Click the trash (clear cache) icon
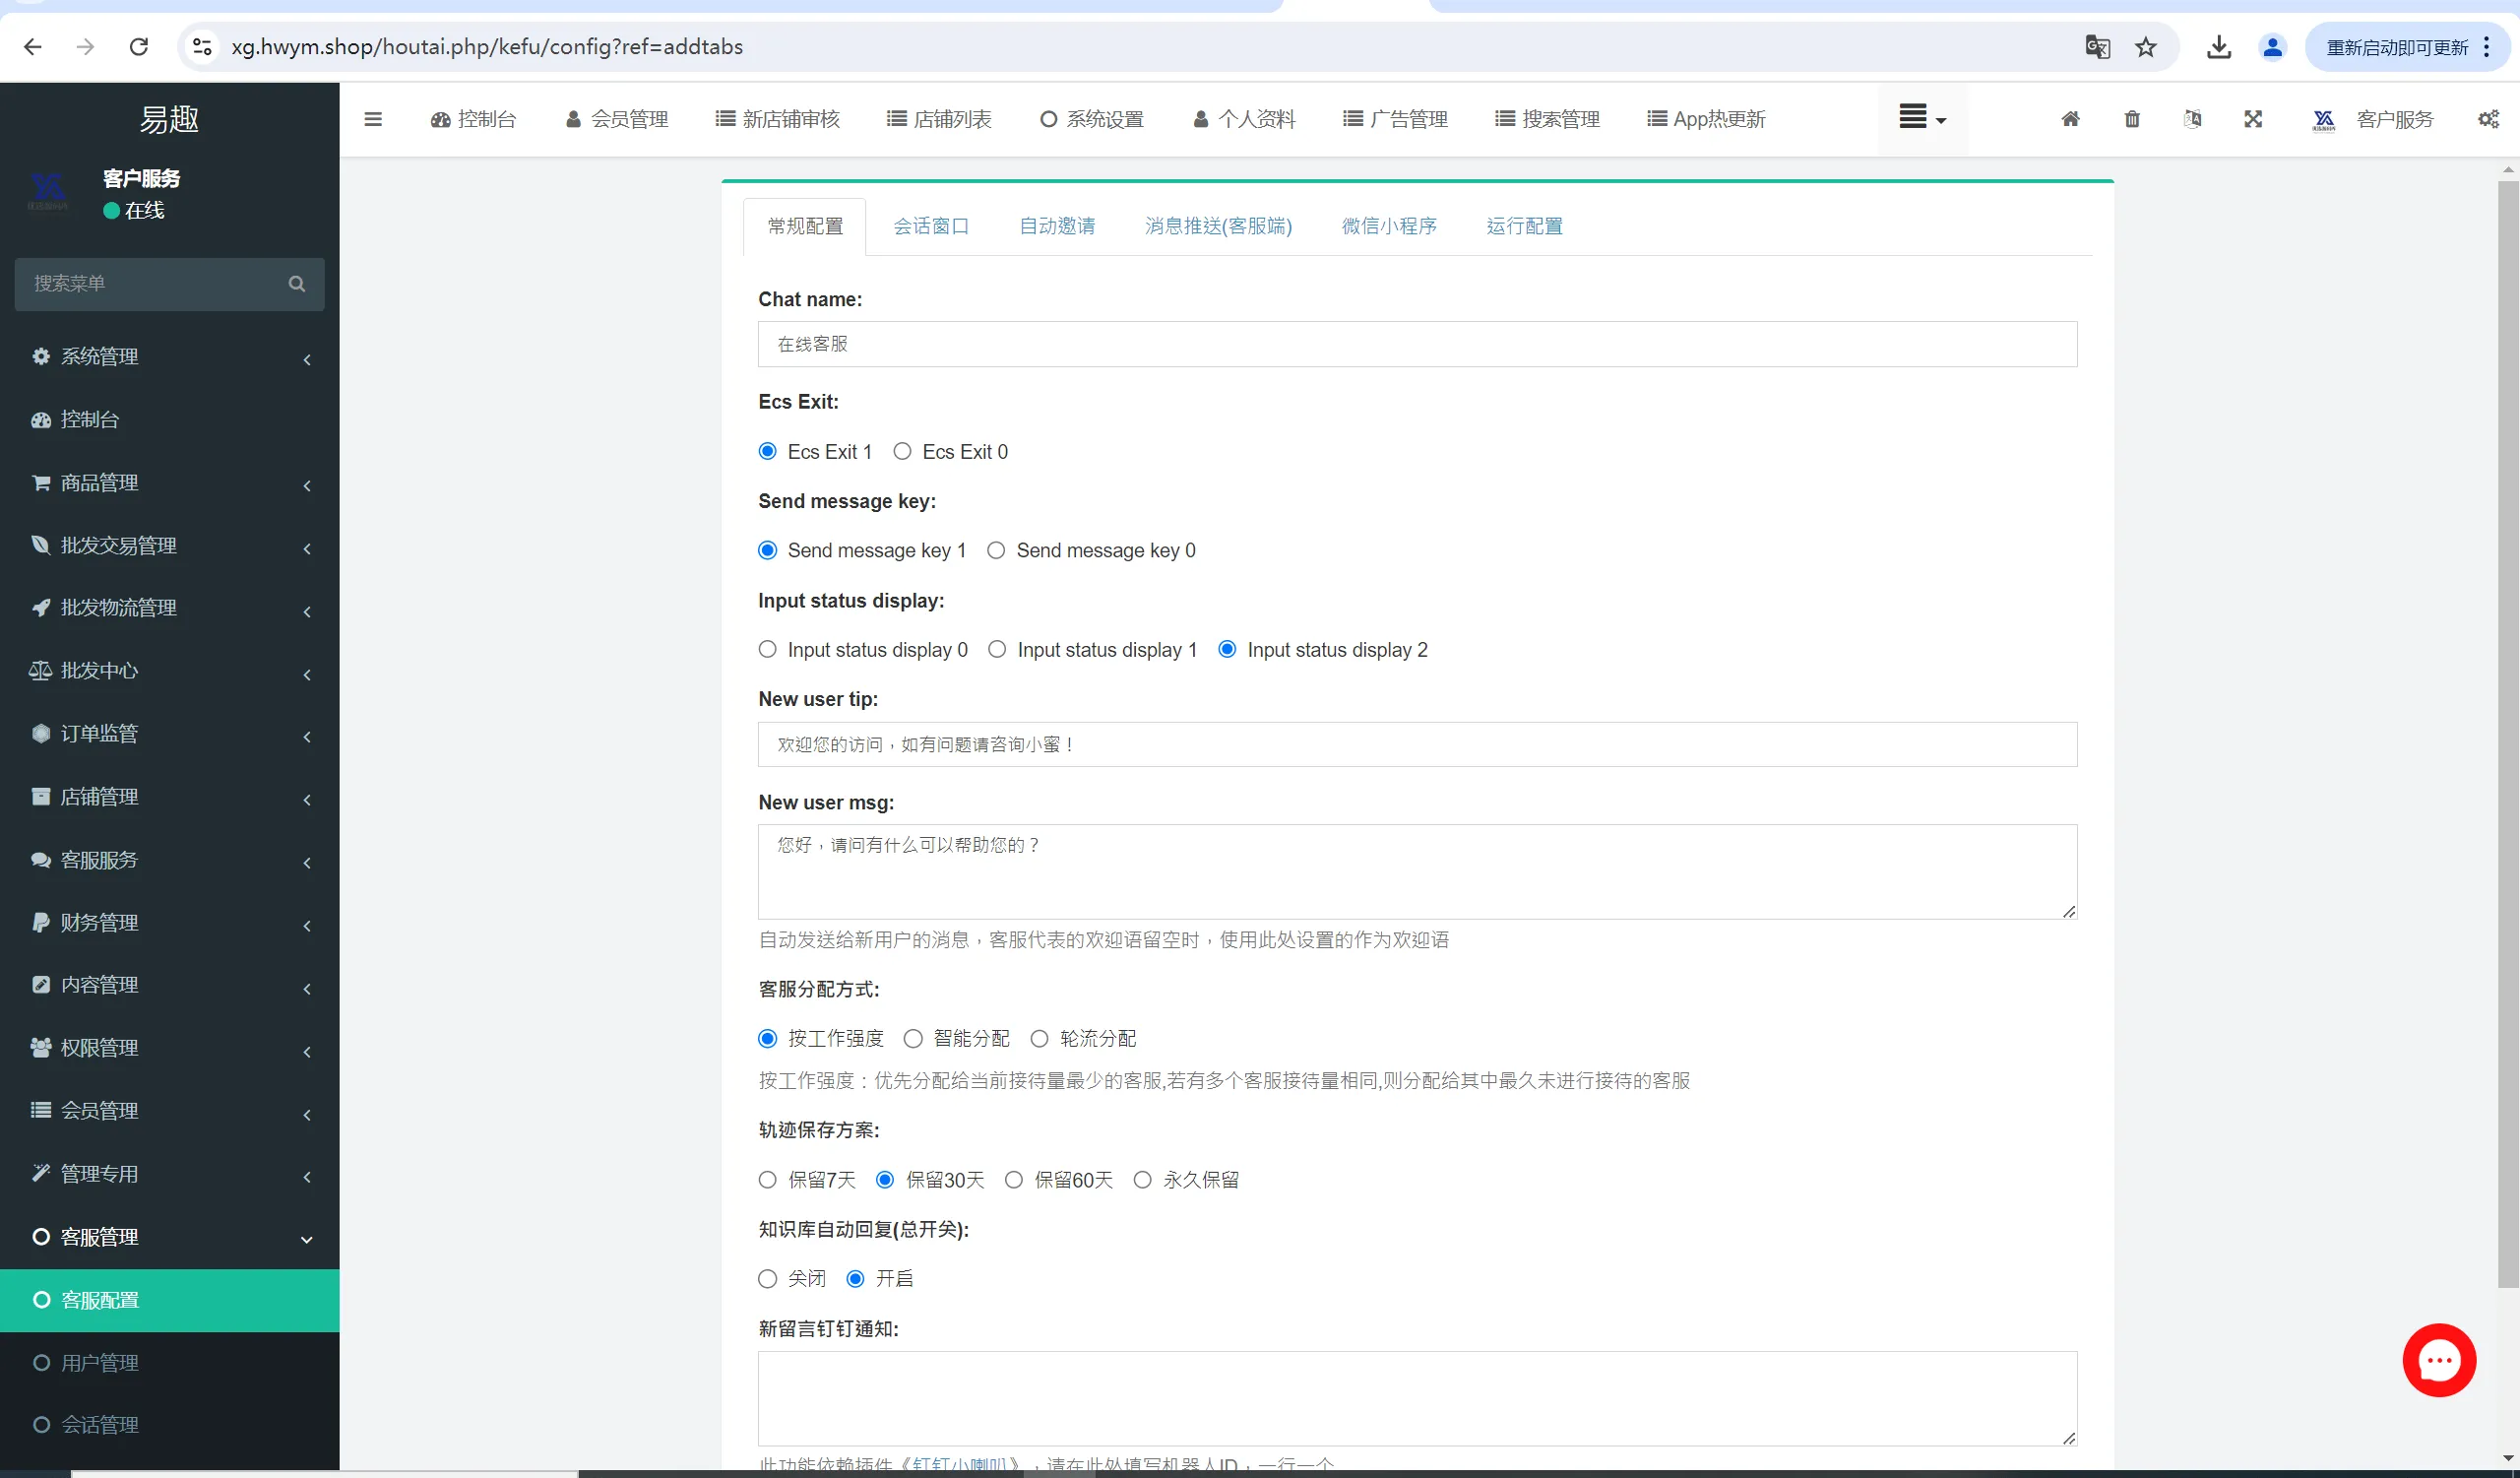 click(x=2132, y=119)
